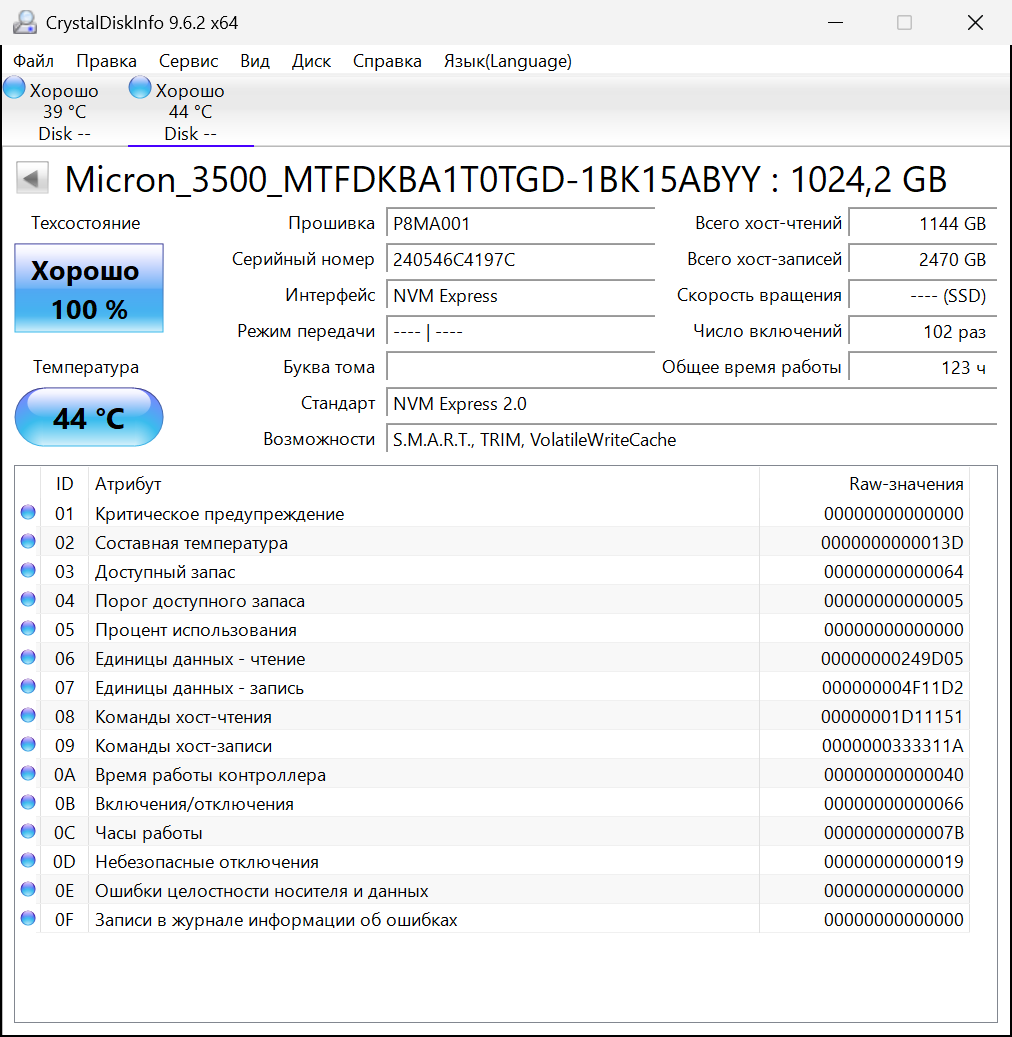Click status icon of Критическое предупреждение row
This screenshot has height=1037, width=1012.
point(28,512)
